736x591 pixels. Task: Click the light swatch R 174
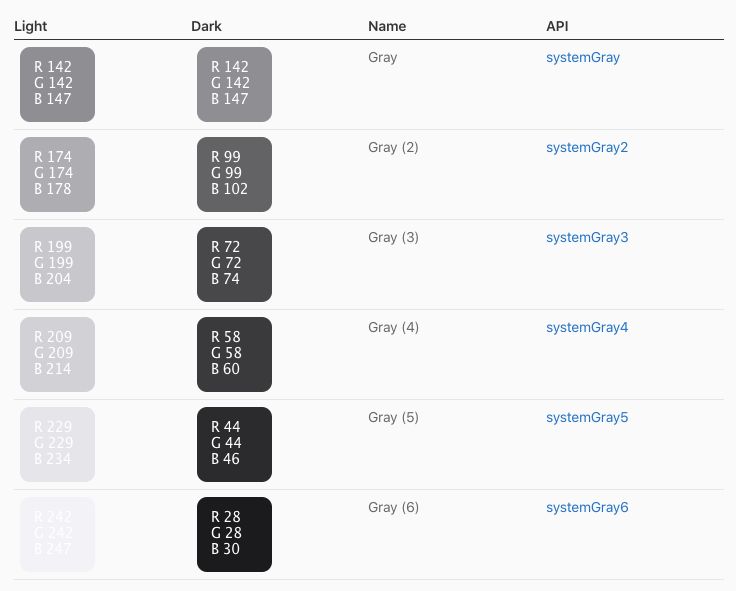(x=57, y=174)
